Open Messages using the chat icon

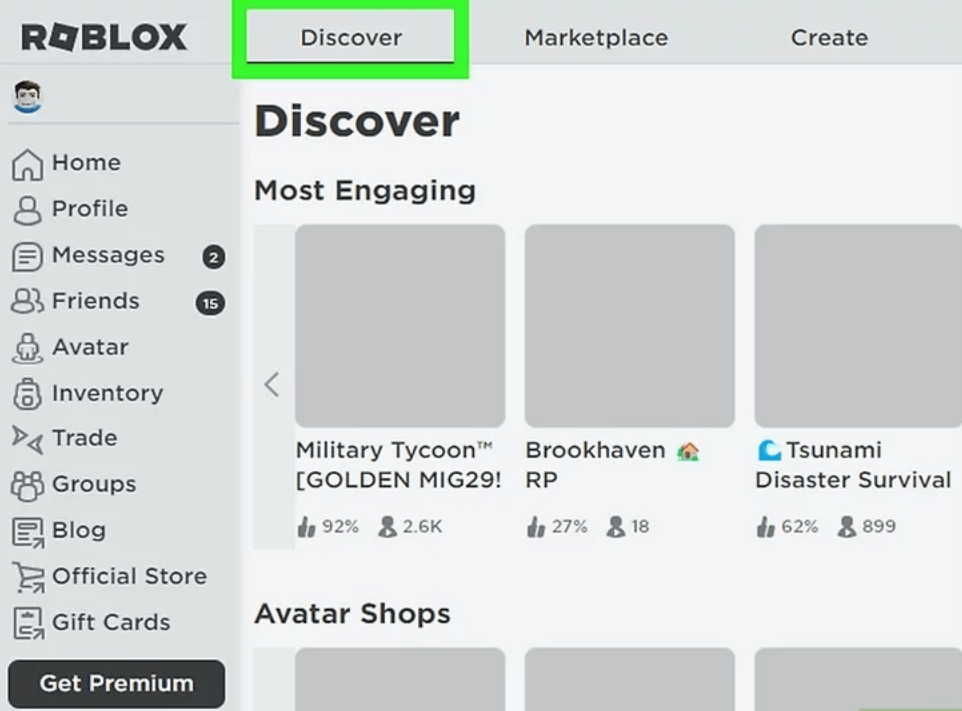click(x=27, y=256)
